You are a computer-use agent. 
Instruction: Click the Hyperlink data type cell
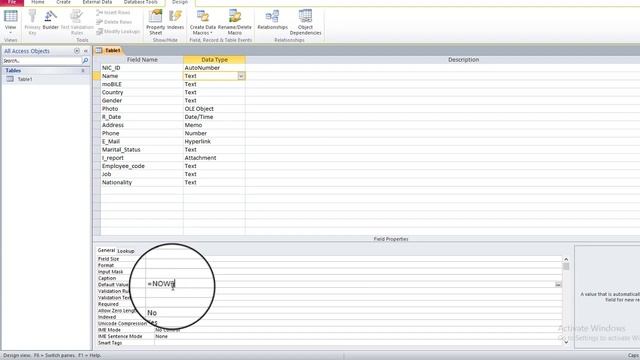click(x=214, y=141)
